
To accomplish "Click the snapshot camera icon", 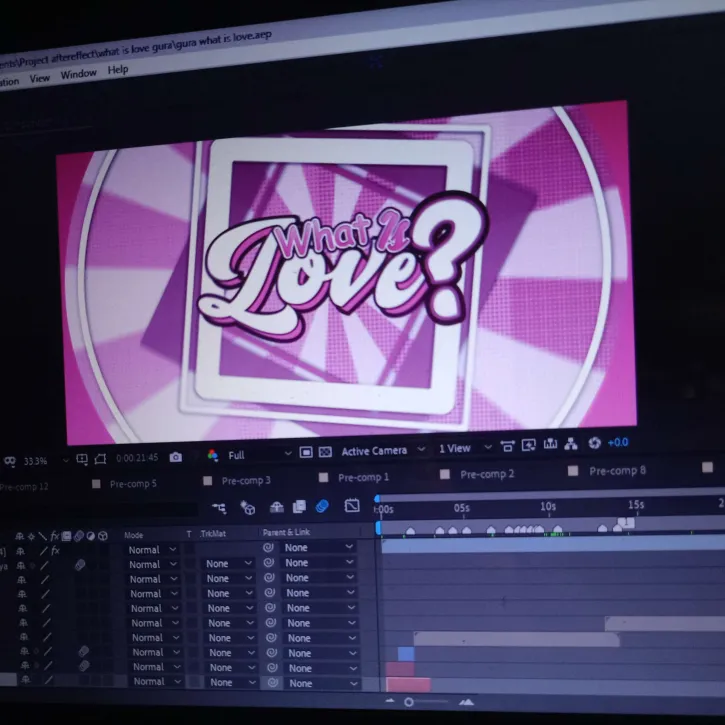I will pyautogui.click(x=176, y=457).
